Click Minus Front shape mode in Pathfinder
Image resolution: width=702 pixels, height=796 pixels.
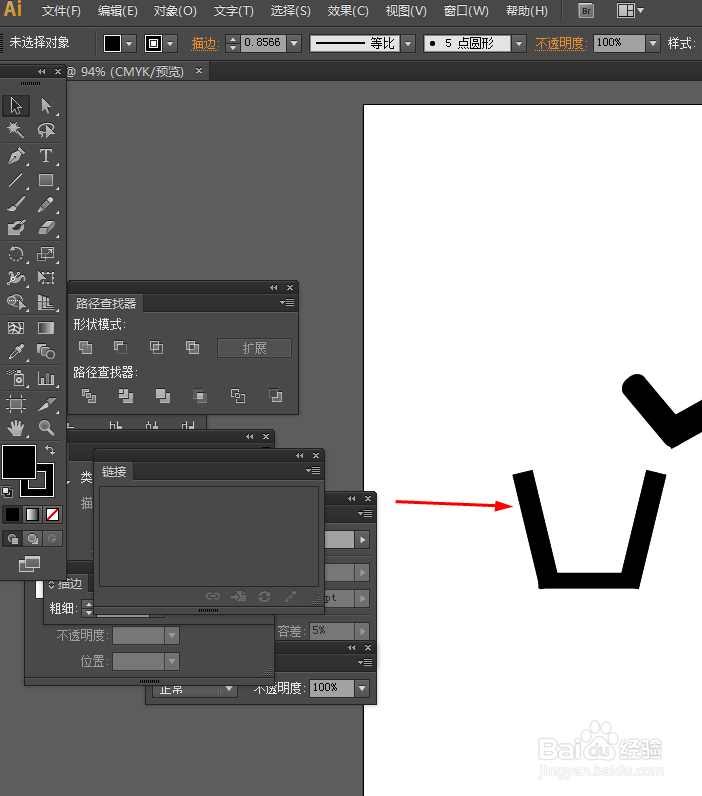click(120, 348)
